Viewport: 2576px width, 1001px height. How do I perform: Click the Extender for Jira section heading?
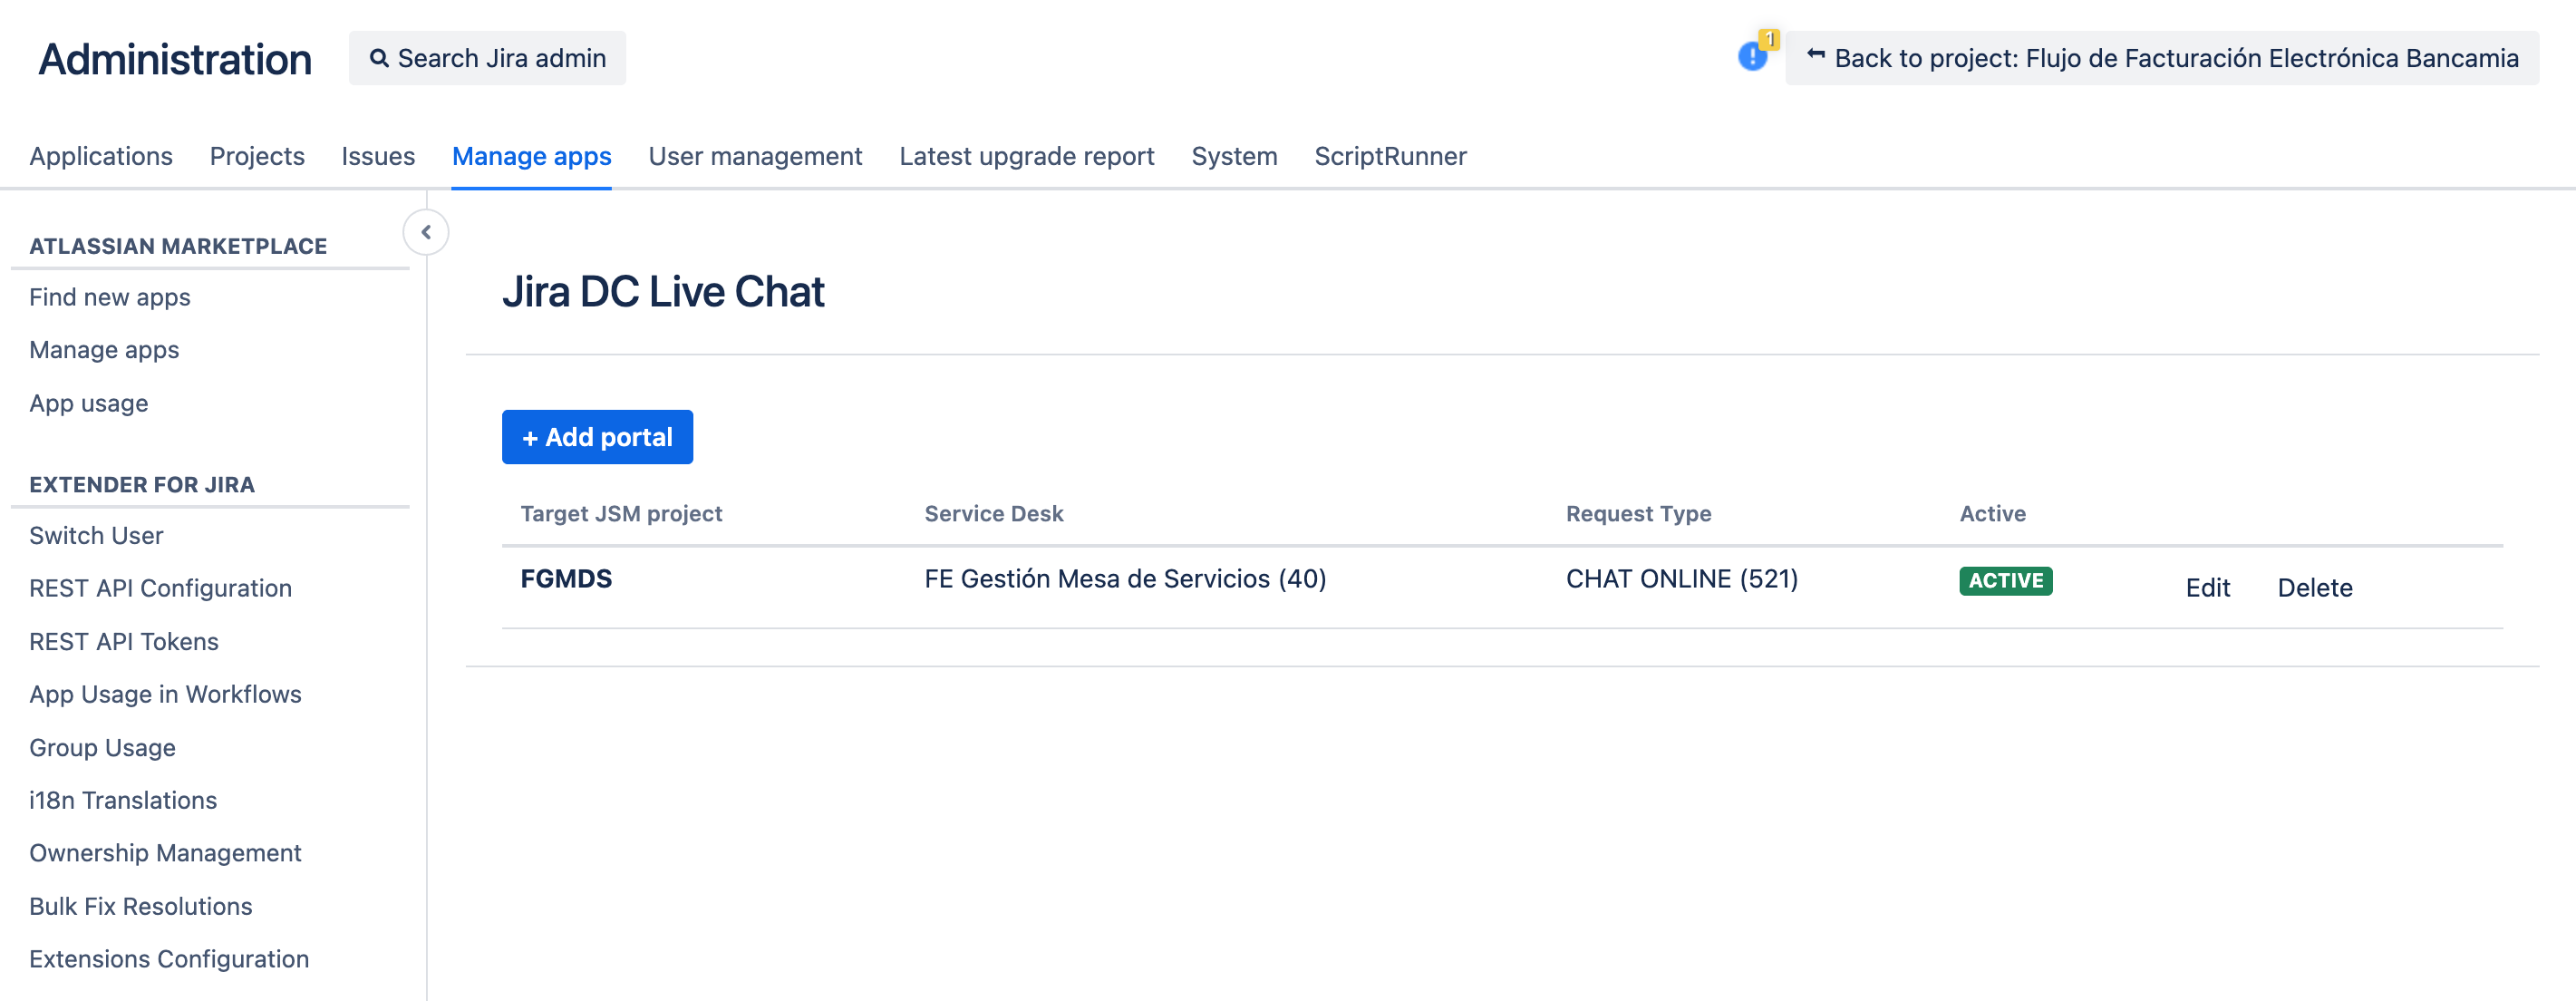[x=142, y=485]
